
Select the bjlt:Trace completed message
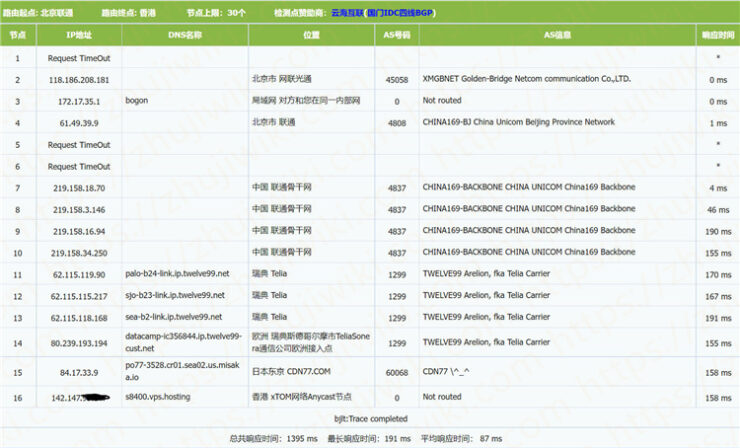370,419
